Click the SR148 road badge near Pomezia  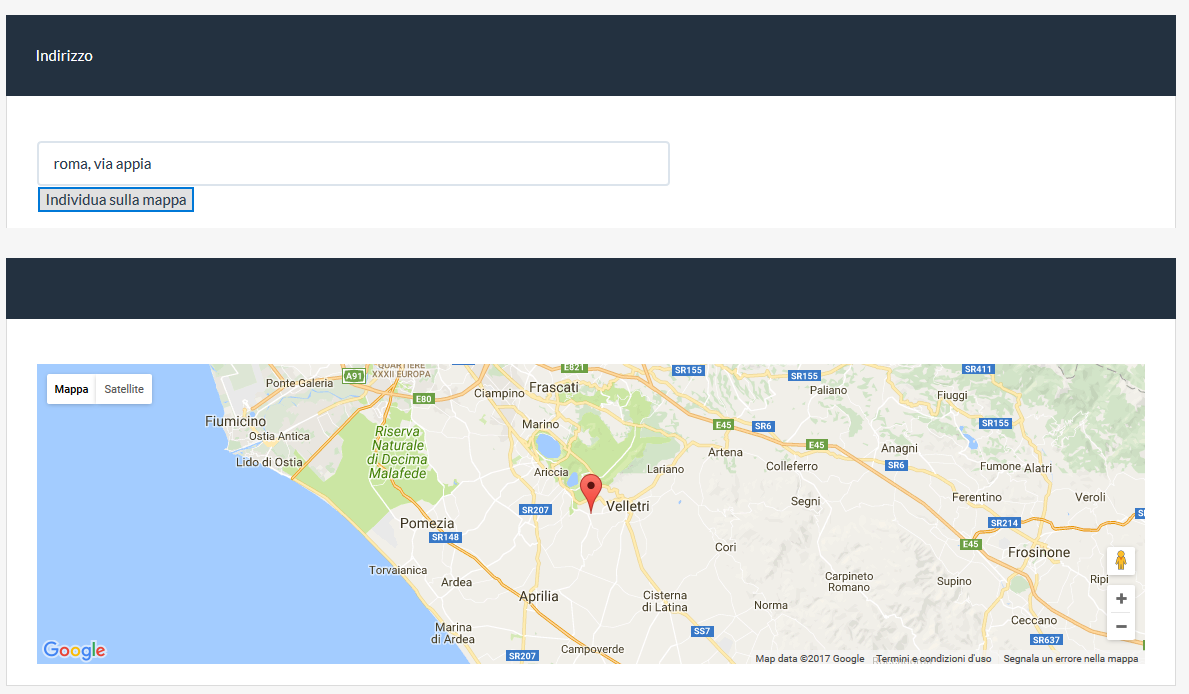point(445,537)
